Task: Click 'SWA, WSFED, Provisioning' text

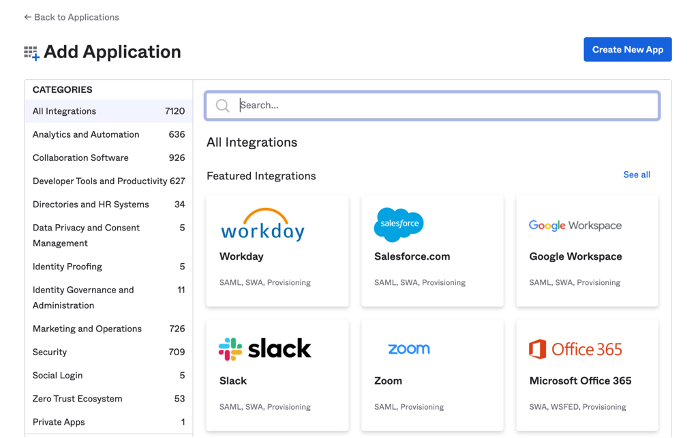Action: point(577,407)
